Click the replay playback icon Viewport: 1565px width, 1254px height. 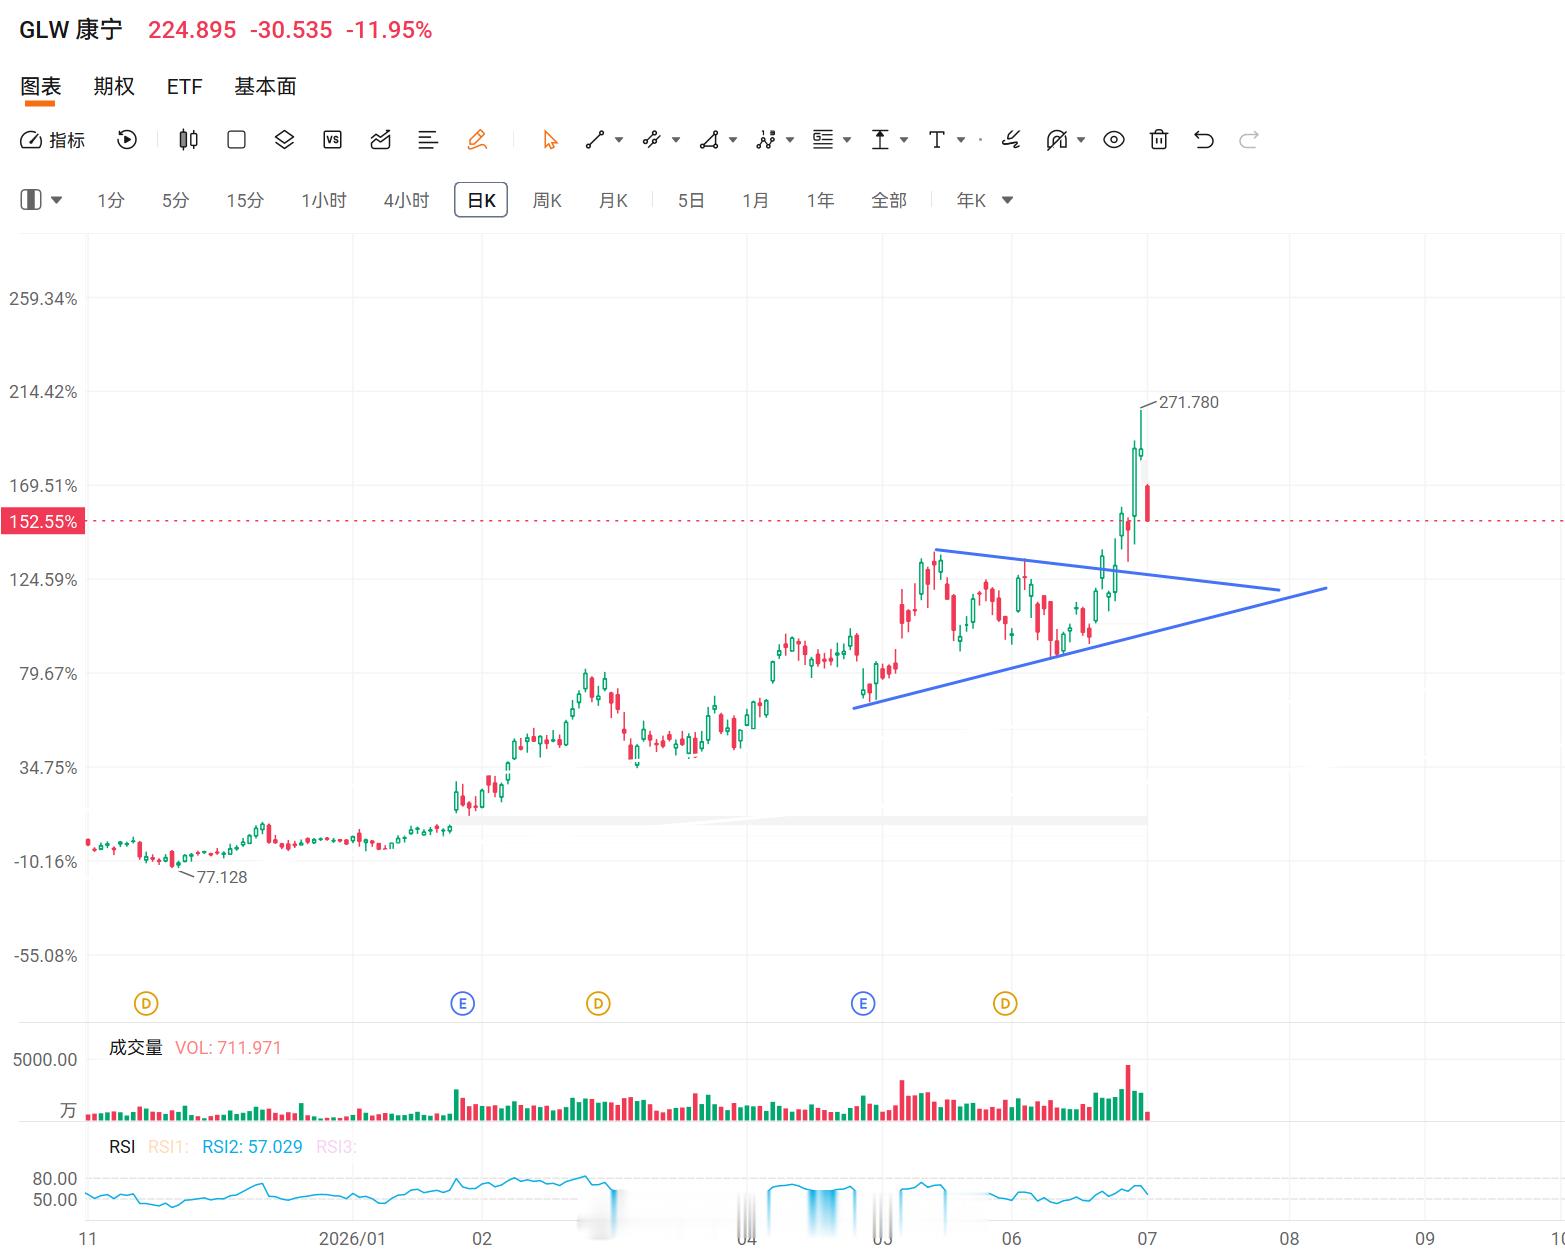point(127,140)
